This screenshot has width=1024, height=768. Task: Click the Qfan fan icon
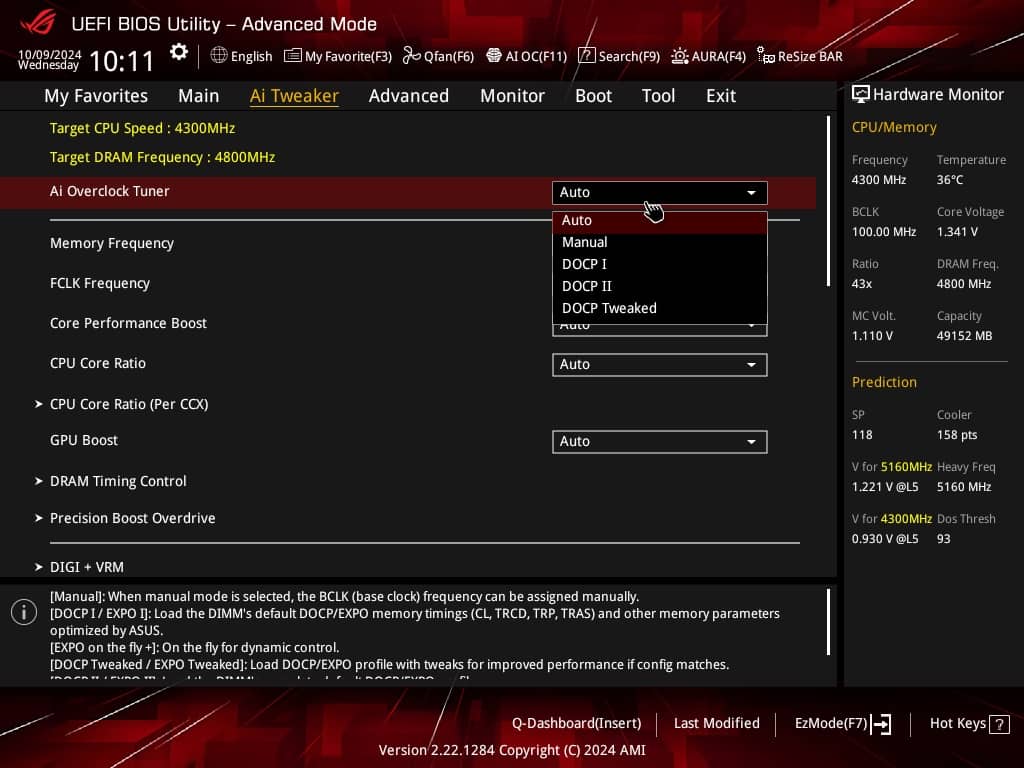click(411, 56)
